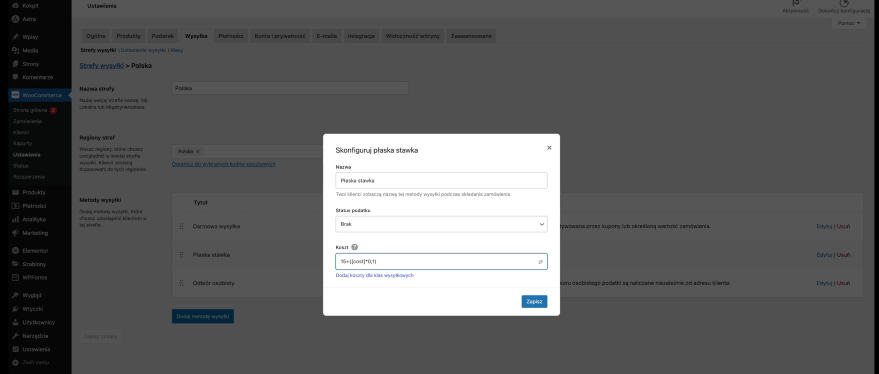The height and width of the screenshot is (374, 879).
Task: Click drag handle of Darmowa wysyłka row
Action: pyautogui.click(x=182, y=227)
